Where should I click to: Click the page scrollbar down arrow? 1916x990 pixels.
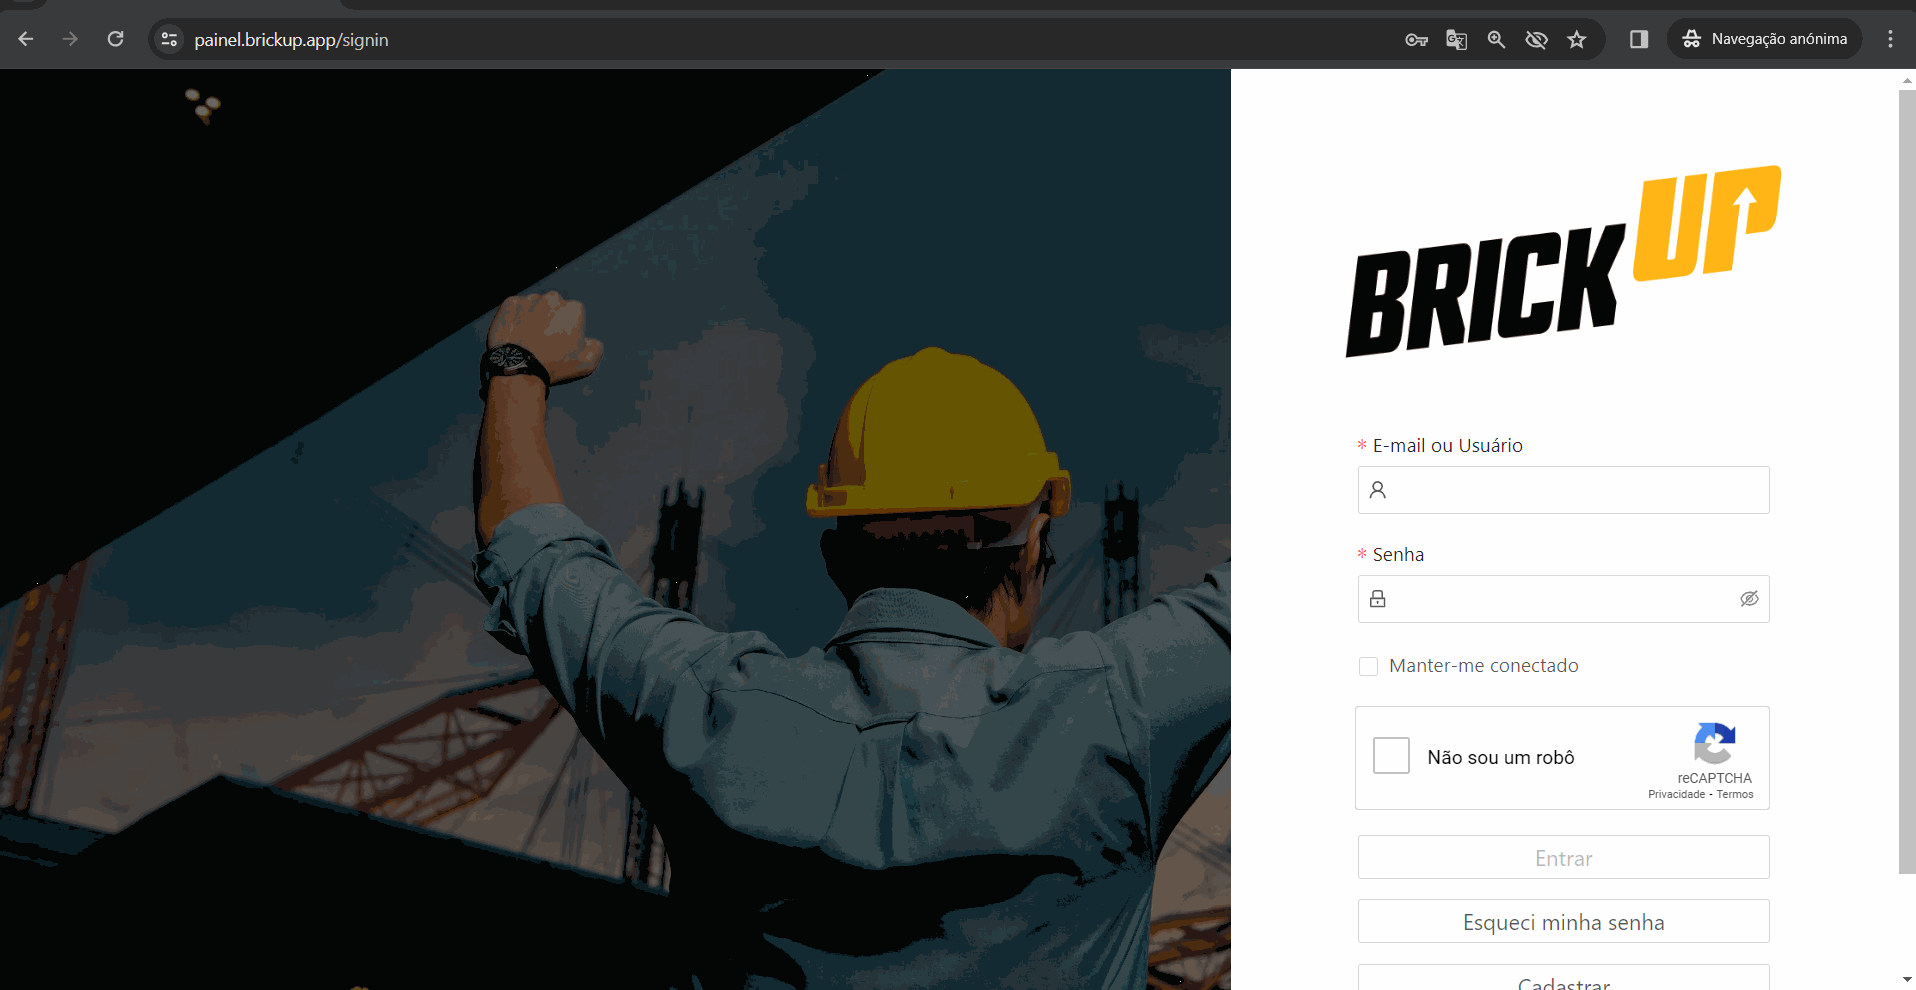pyautogui.click(x=1906, y=981)
